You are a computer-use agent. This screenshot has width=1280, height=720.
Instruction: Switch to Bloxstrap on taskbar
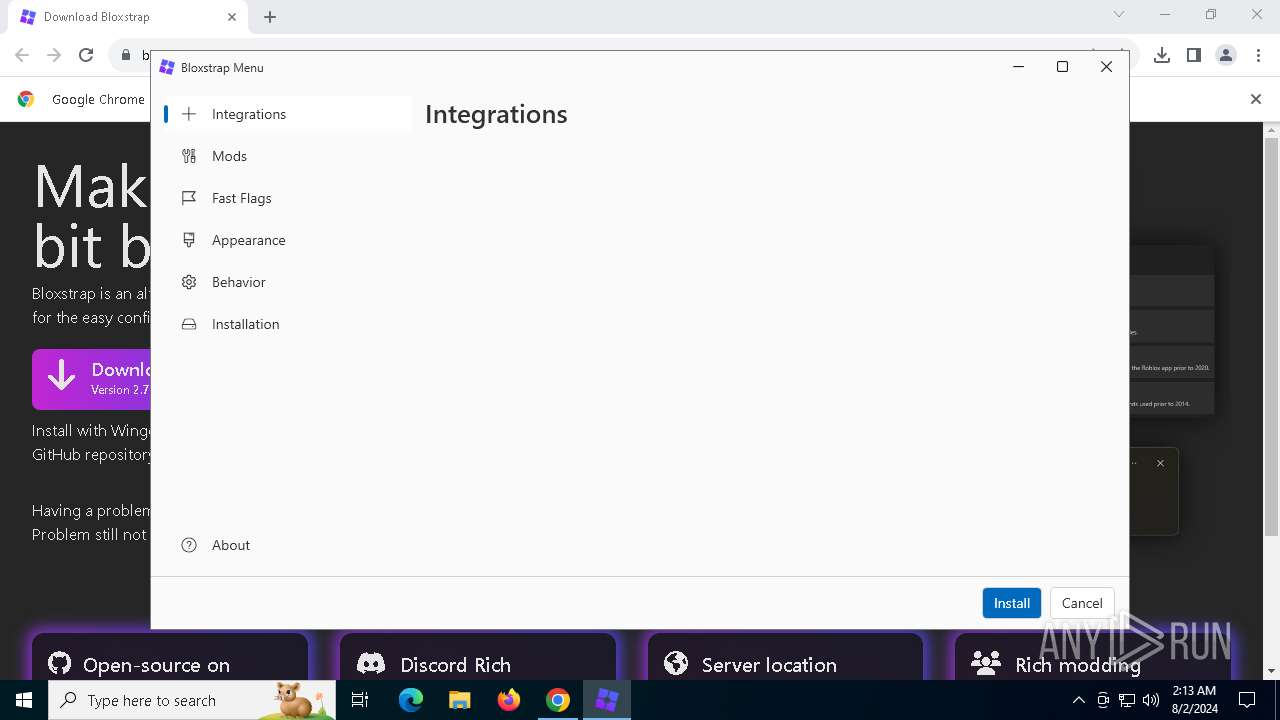click(607, 700)
